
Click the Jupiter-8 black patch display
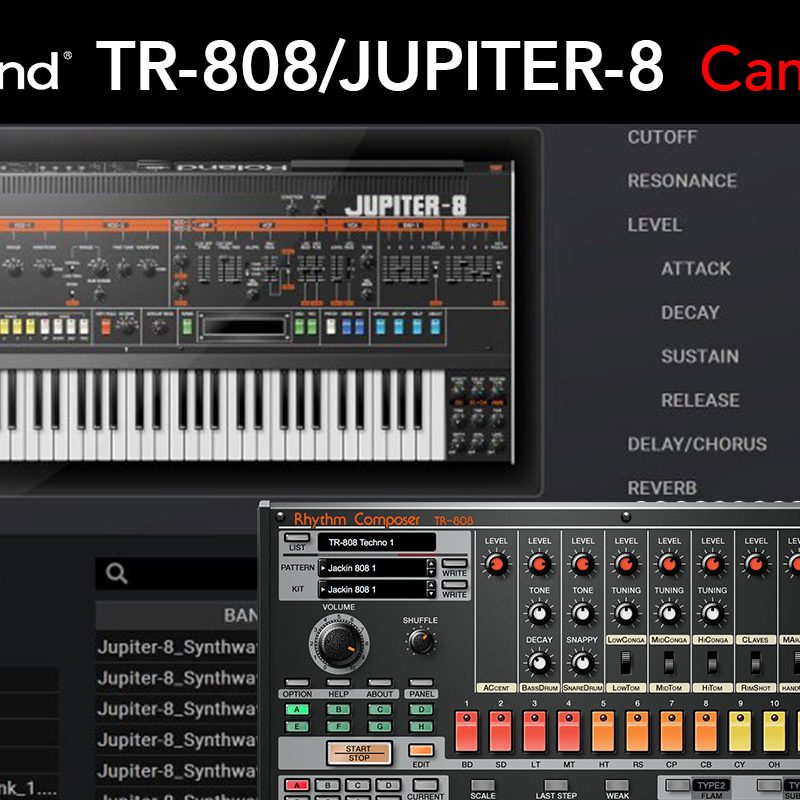click(x=244, y=327)
